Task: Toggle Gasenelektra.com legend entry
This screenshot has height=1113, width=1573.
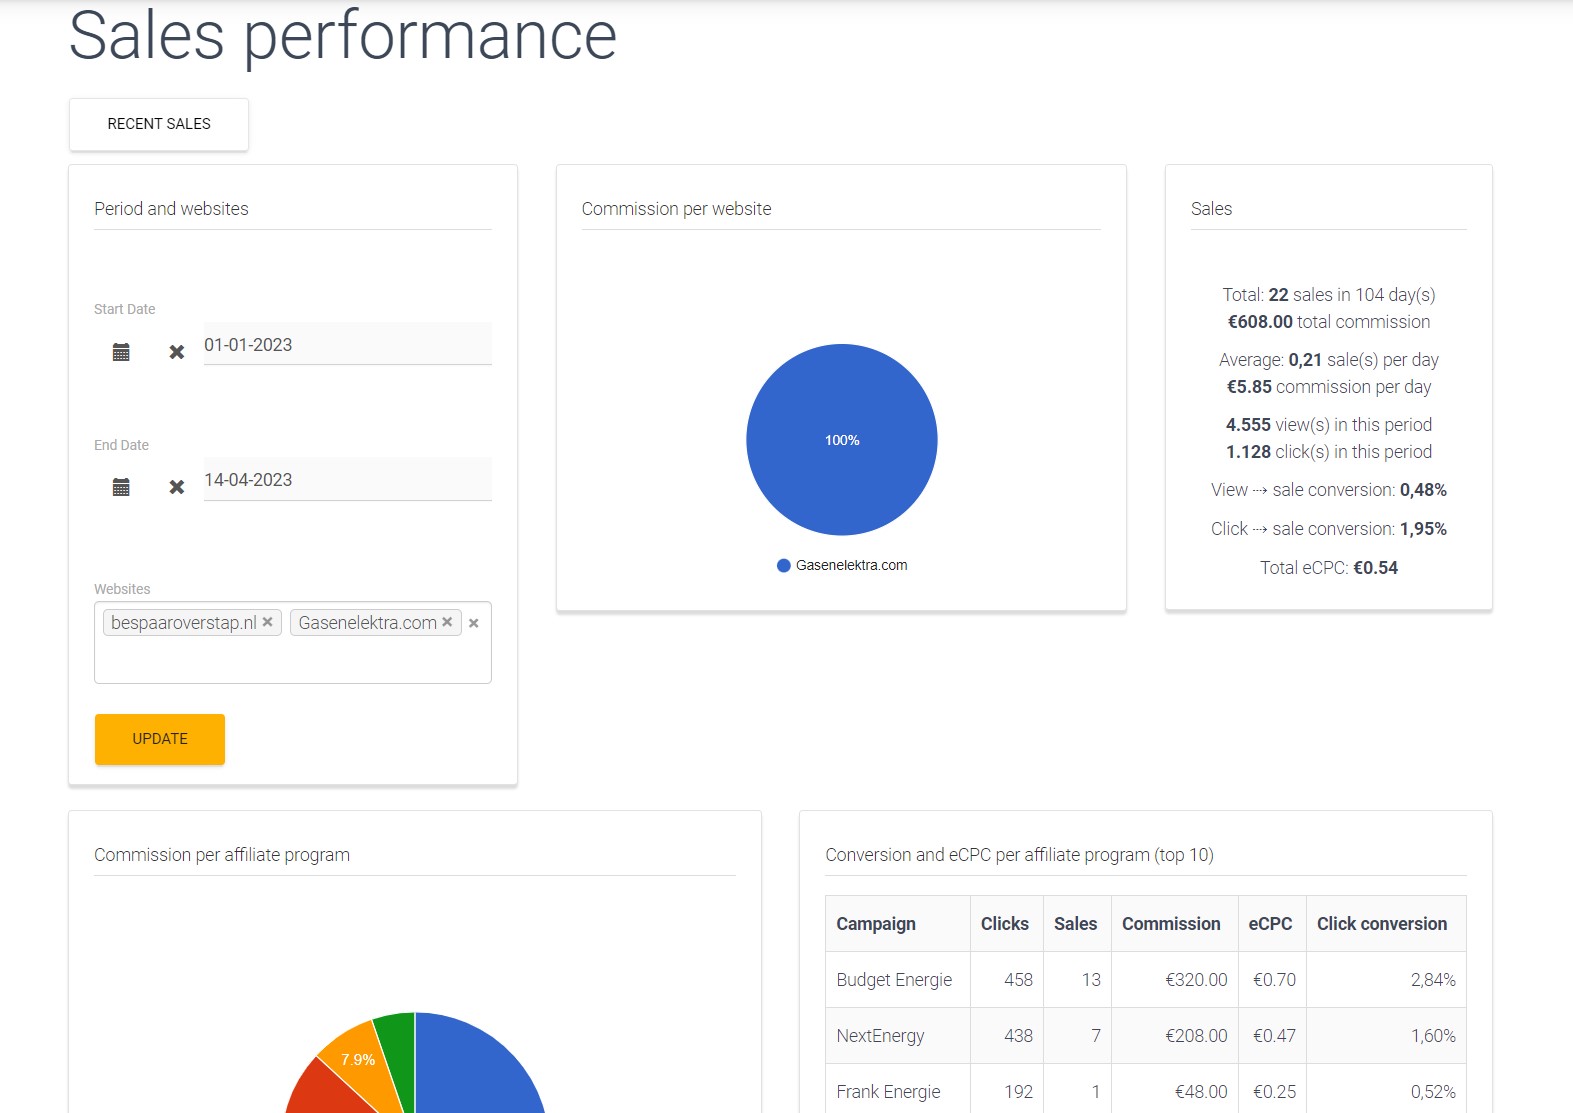Action: 842,565
